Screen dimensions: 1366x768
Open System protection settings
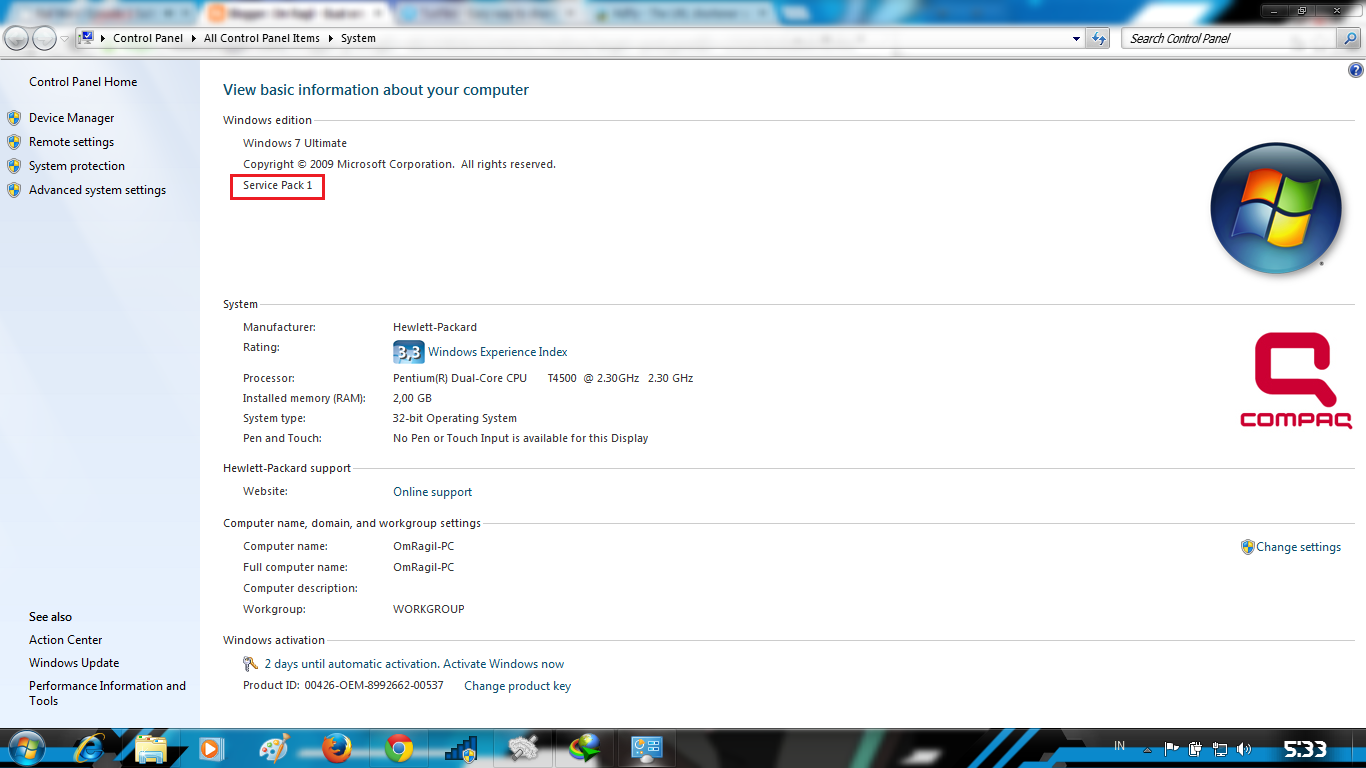[77, 166]
